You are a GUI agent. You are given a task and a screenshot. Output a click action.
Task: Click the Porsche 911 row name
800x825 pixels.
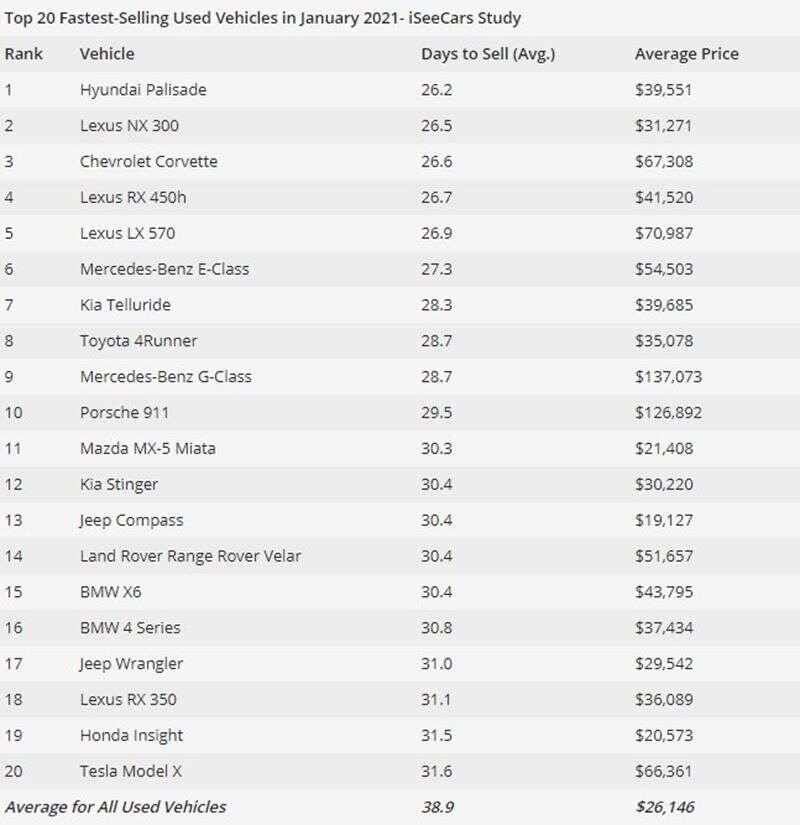124,413
